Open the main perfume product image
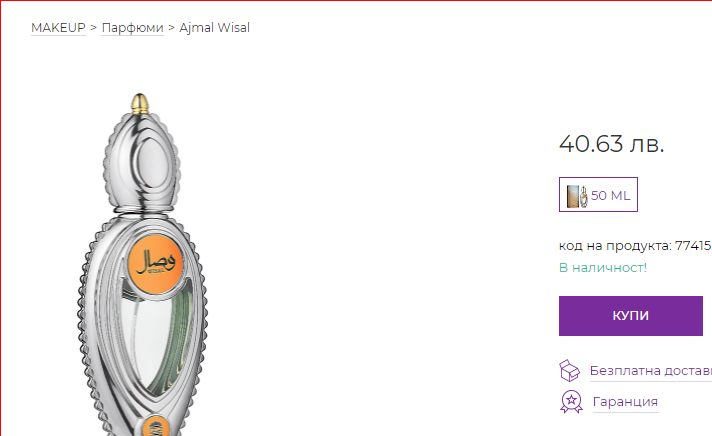This screenshot has height=436, width=712. tap(142, 264)
